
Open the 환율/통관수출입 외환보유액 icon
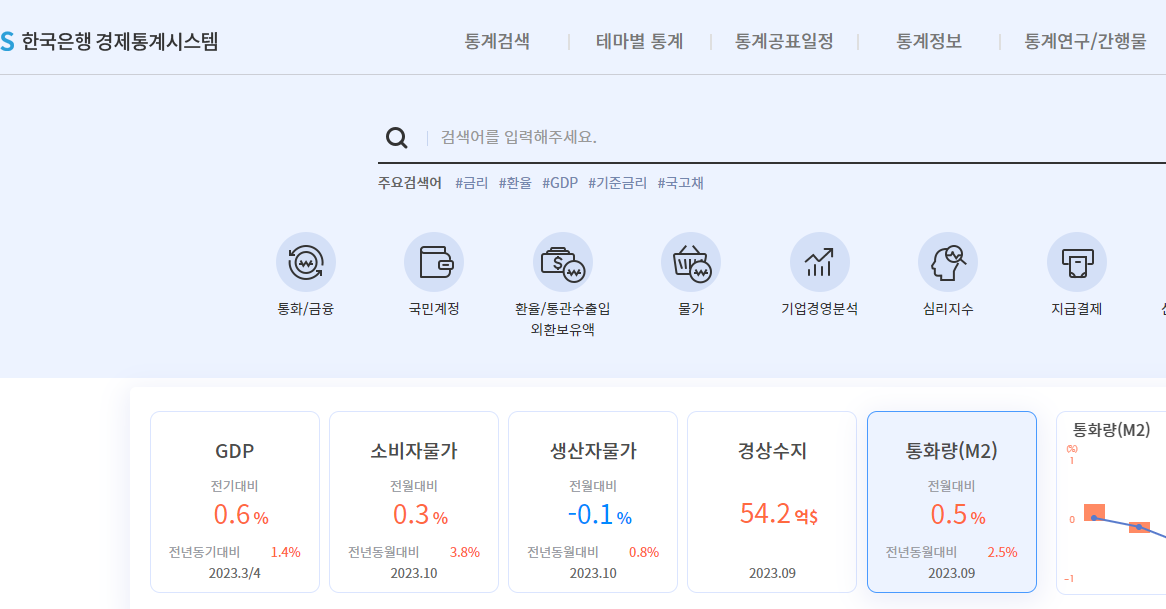click(563, 261)
